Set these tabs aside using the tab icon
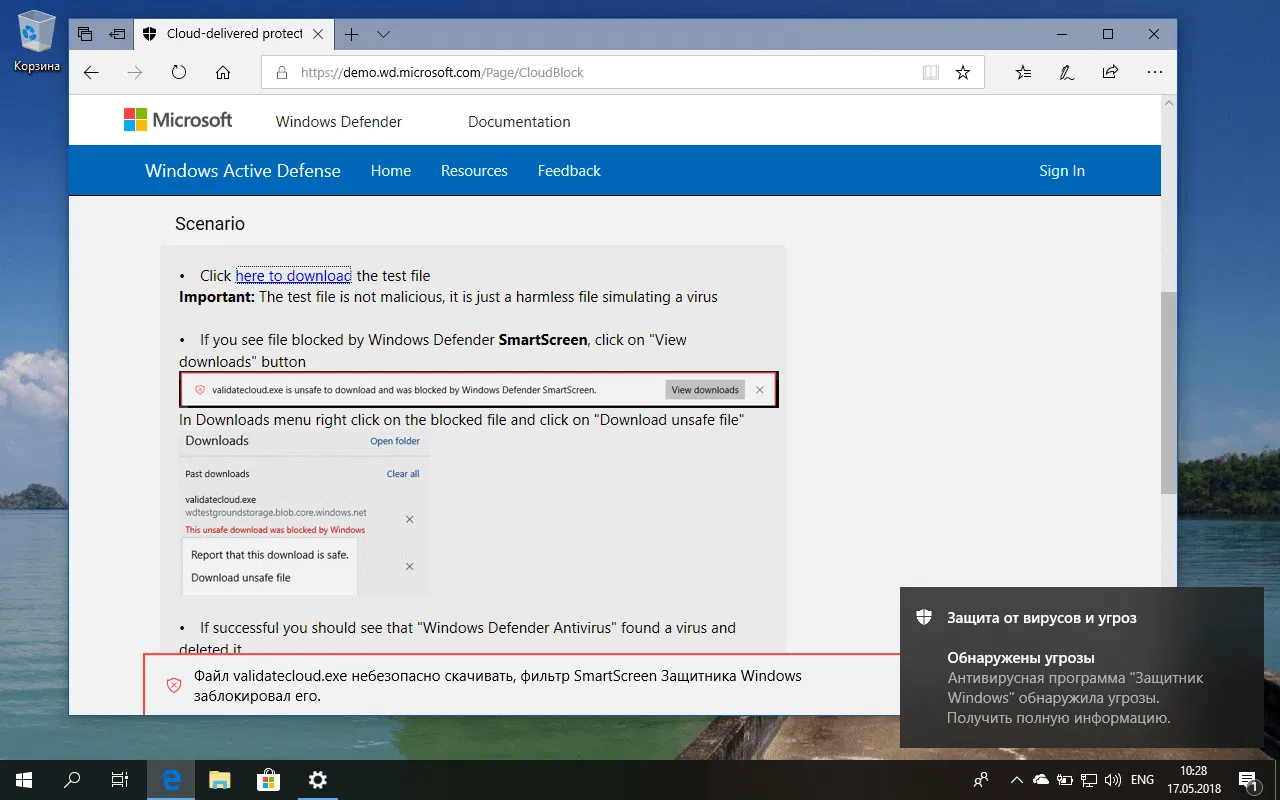Viewport: 1280px width, 800px height. coord(117,34)
